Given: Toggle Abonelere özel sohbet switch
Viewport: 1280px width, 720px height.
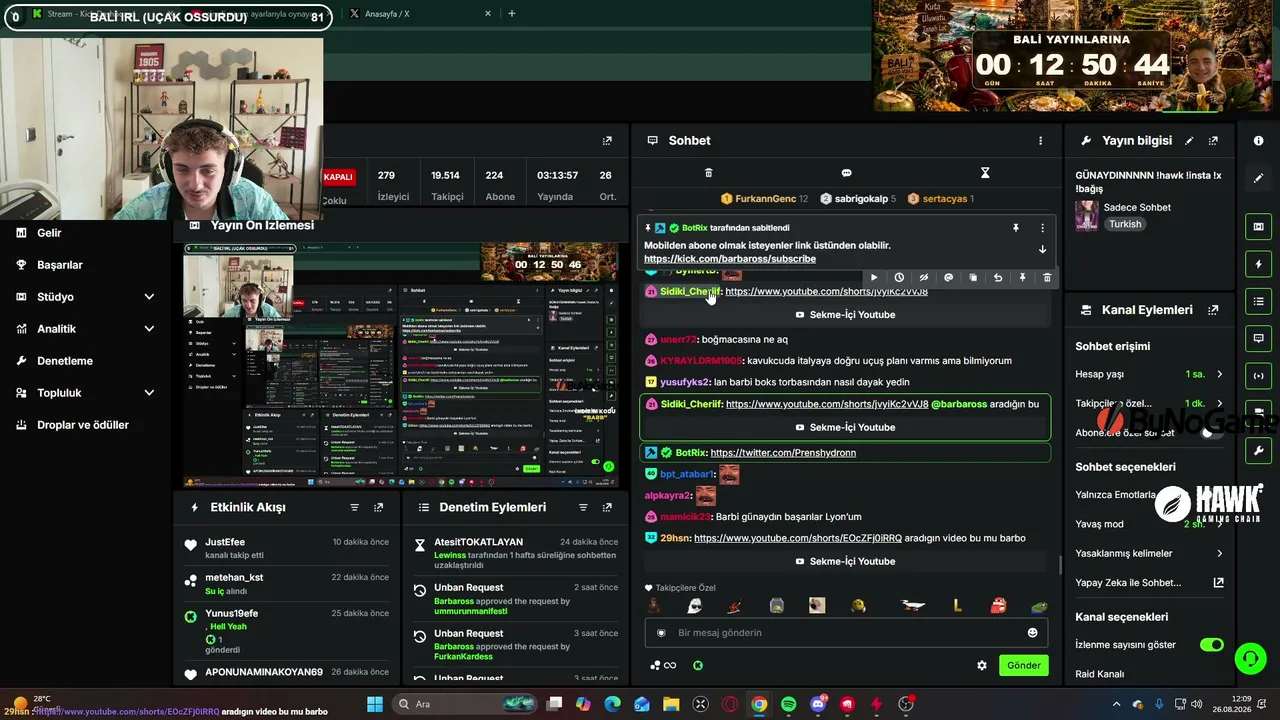Looking at the screenshot, I should click(1212, 432).
